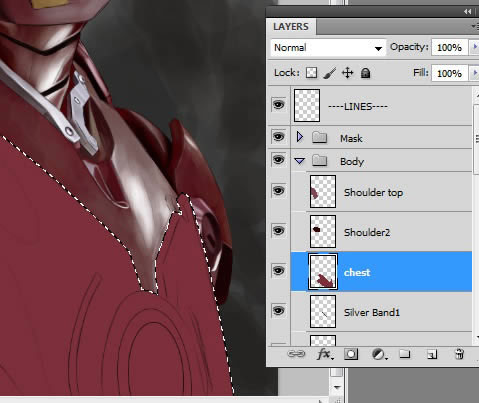Select the chest layer name
This screenshot has width=479, height=403.
click(x=357, y=273)
